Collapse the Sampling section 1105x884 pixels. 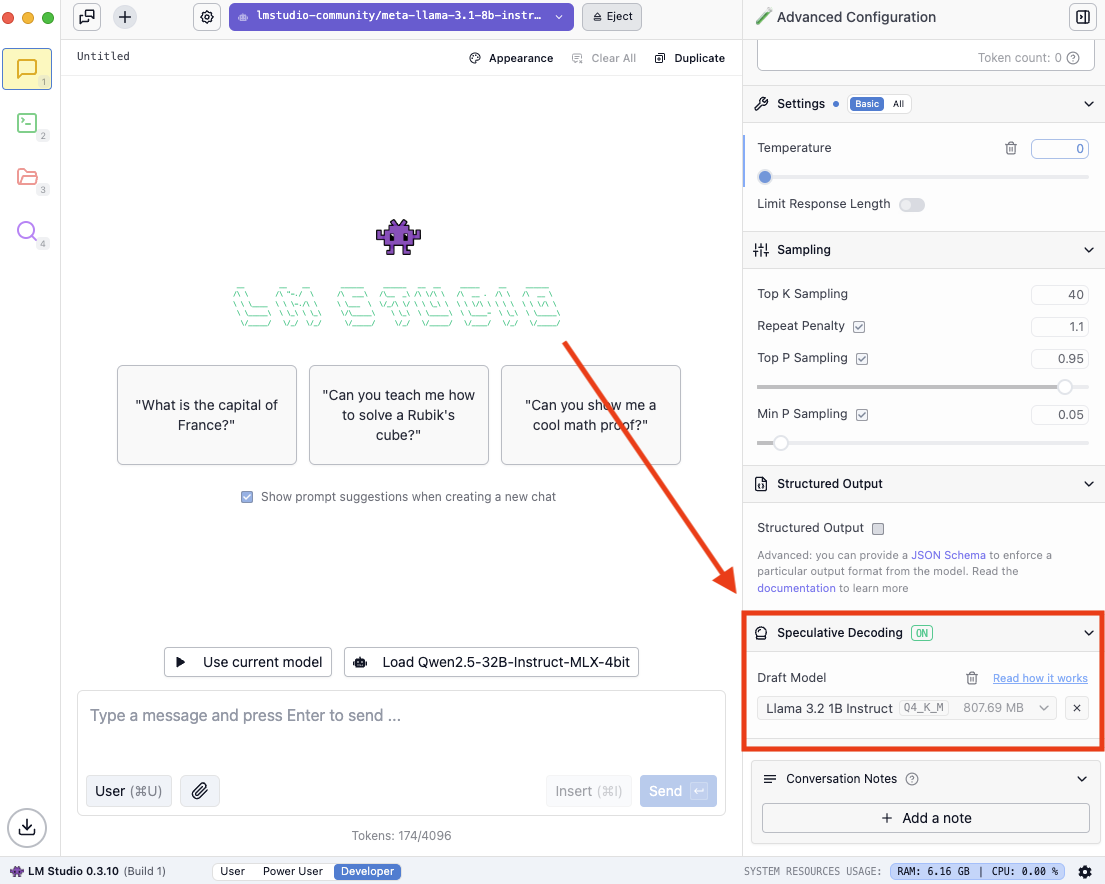(1089, 250)
